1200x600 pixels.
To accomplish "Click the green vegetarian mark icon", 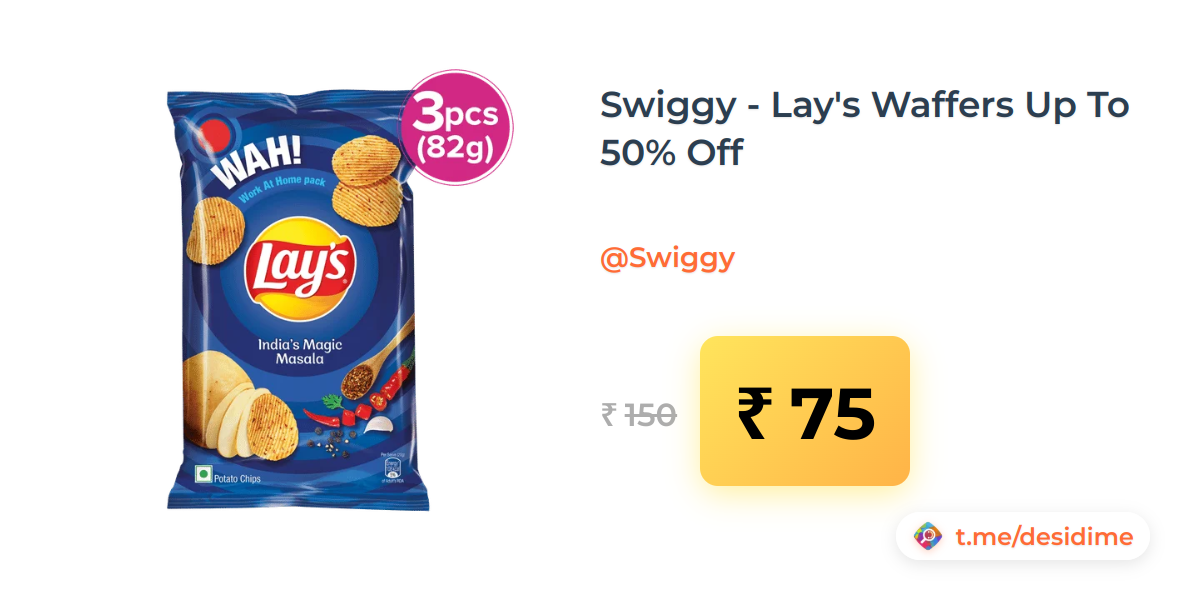I will [202, 476].
